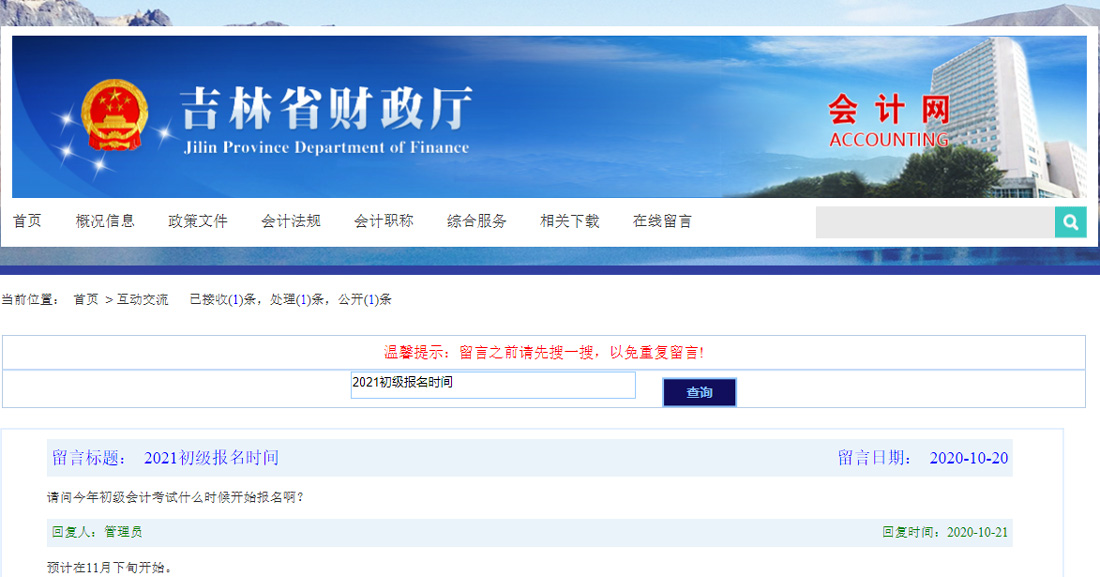
Task: Click the 查询 query button
Action: coord(699,392)
